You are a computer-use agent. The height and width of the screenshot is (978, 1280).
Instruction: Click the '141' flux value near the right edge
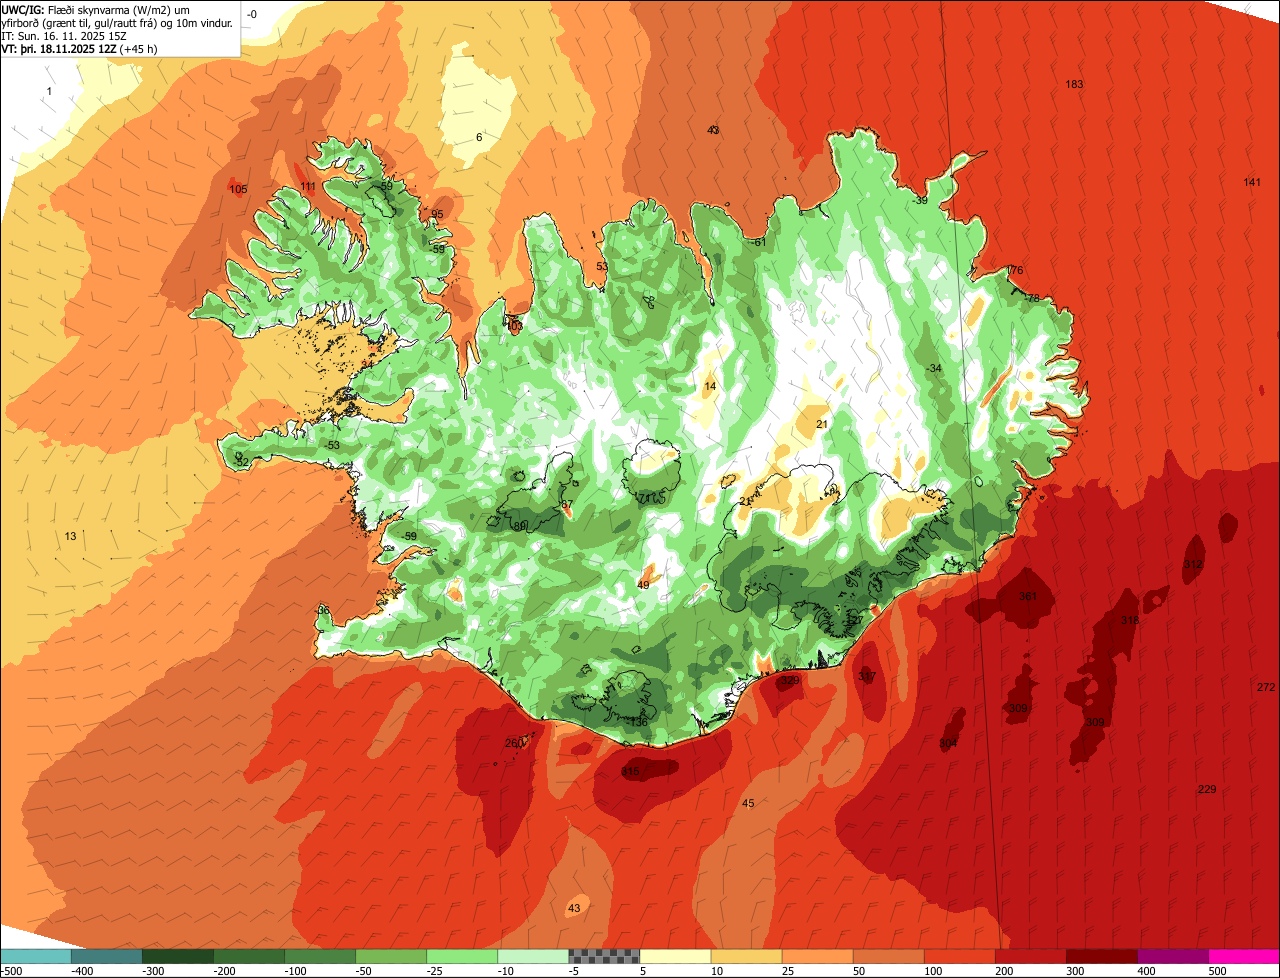1252,182
